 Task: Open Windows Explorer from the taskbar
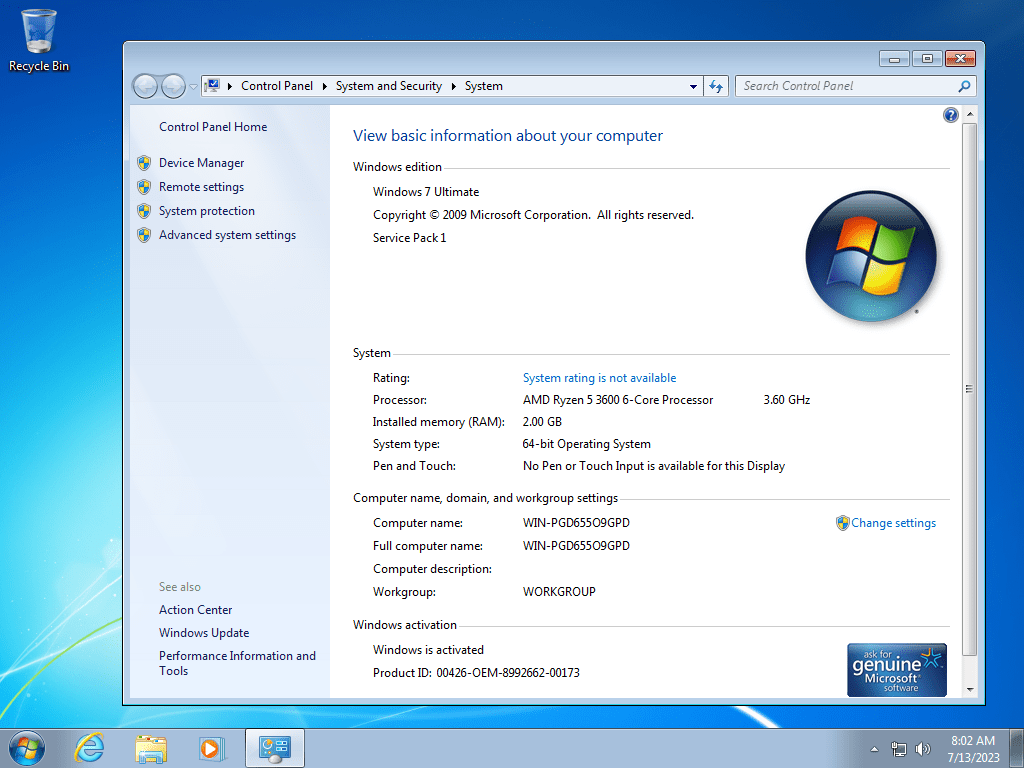click(x=151, y=748)
